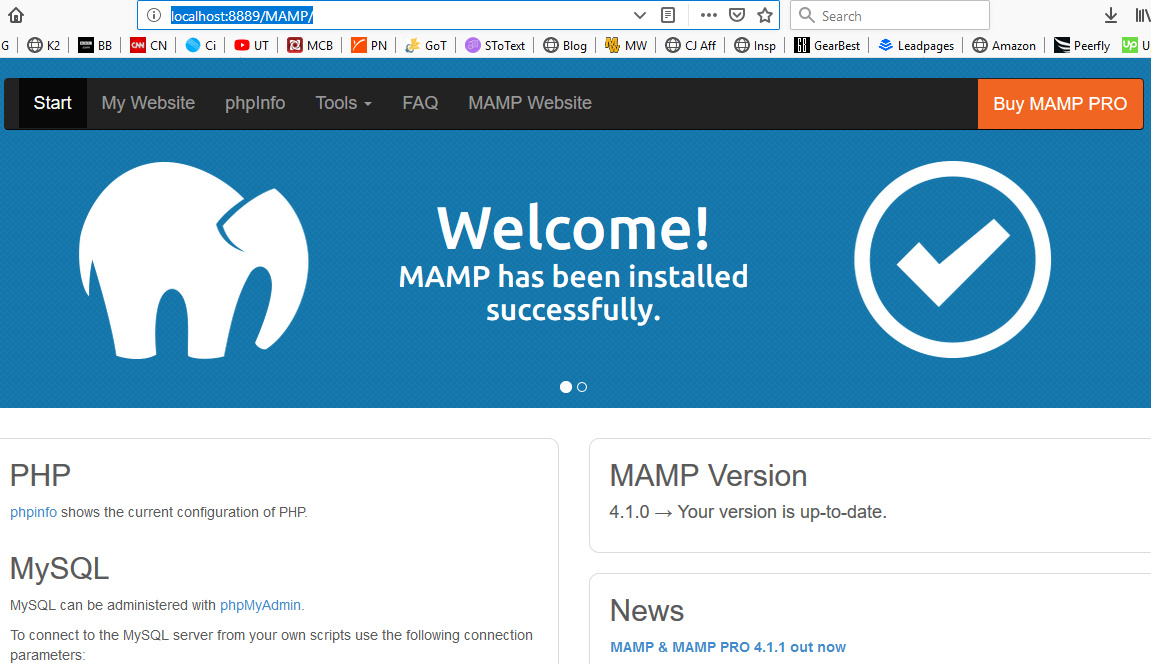The height and width of the screenshot is (664, 1151).
Task: Click the address bar URL localhost:8889/MAMP/
Action: 242,15
